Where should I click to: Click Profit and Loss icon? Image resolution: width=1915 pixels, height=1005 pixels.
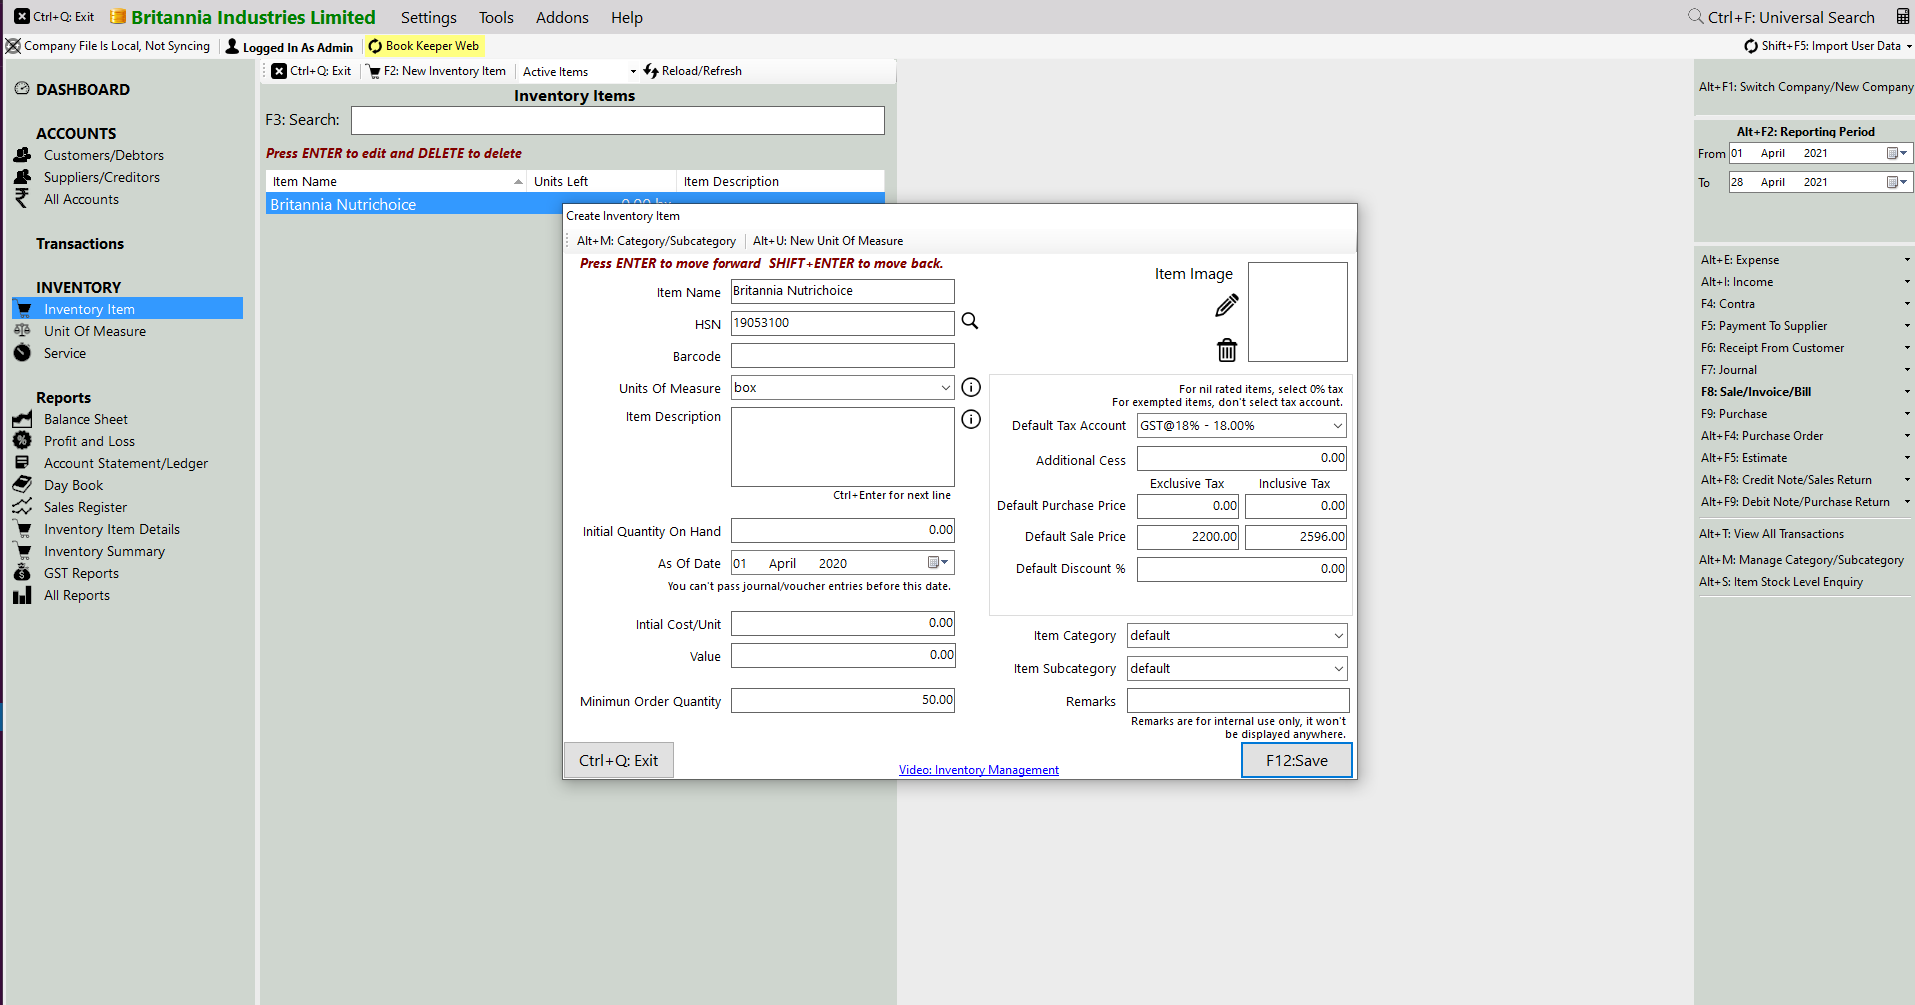click(x=22, y=441)
